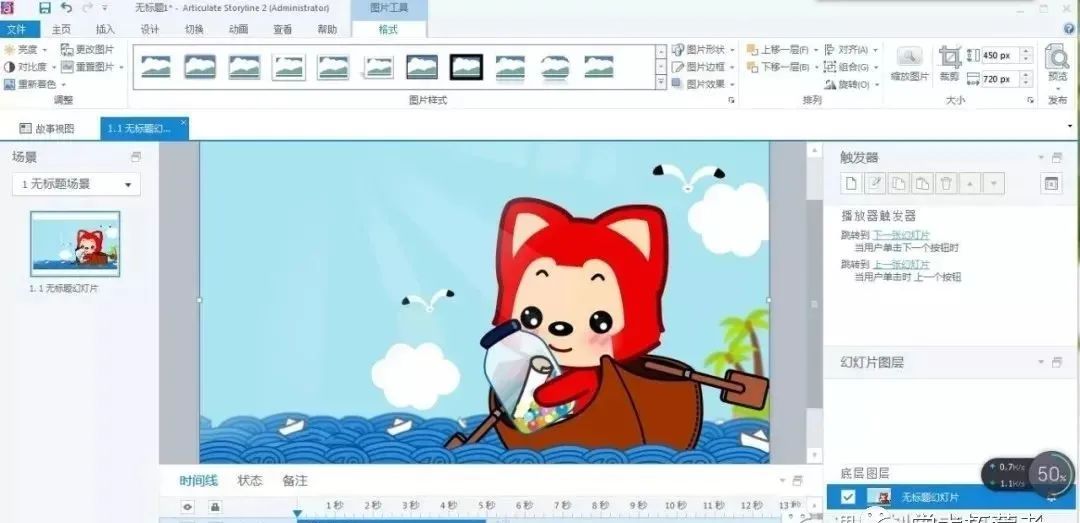Click the width field stepper arrows
Viewport: 1080px width, 523px height.
pos(1026,79)
